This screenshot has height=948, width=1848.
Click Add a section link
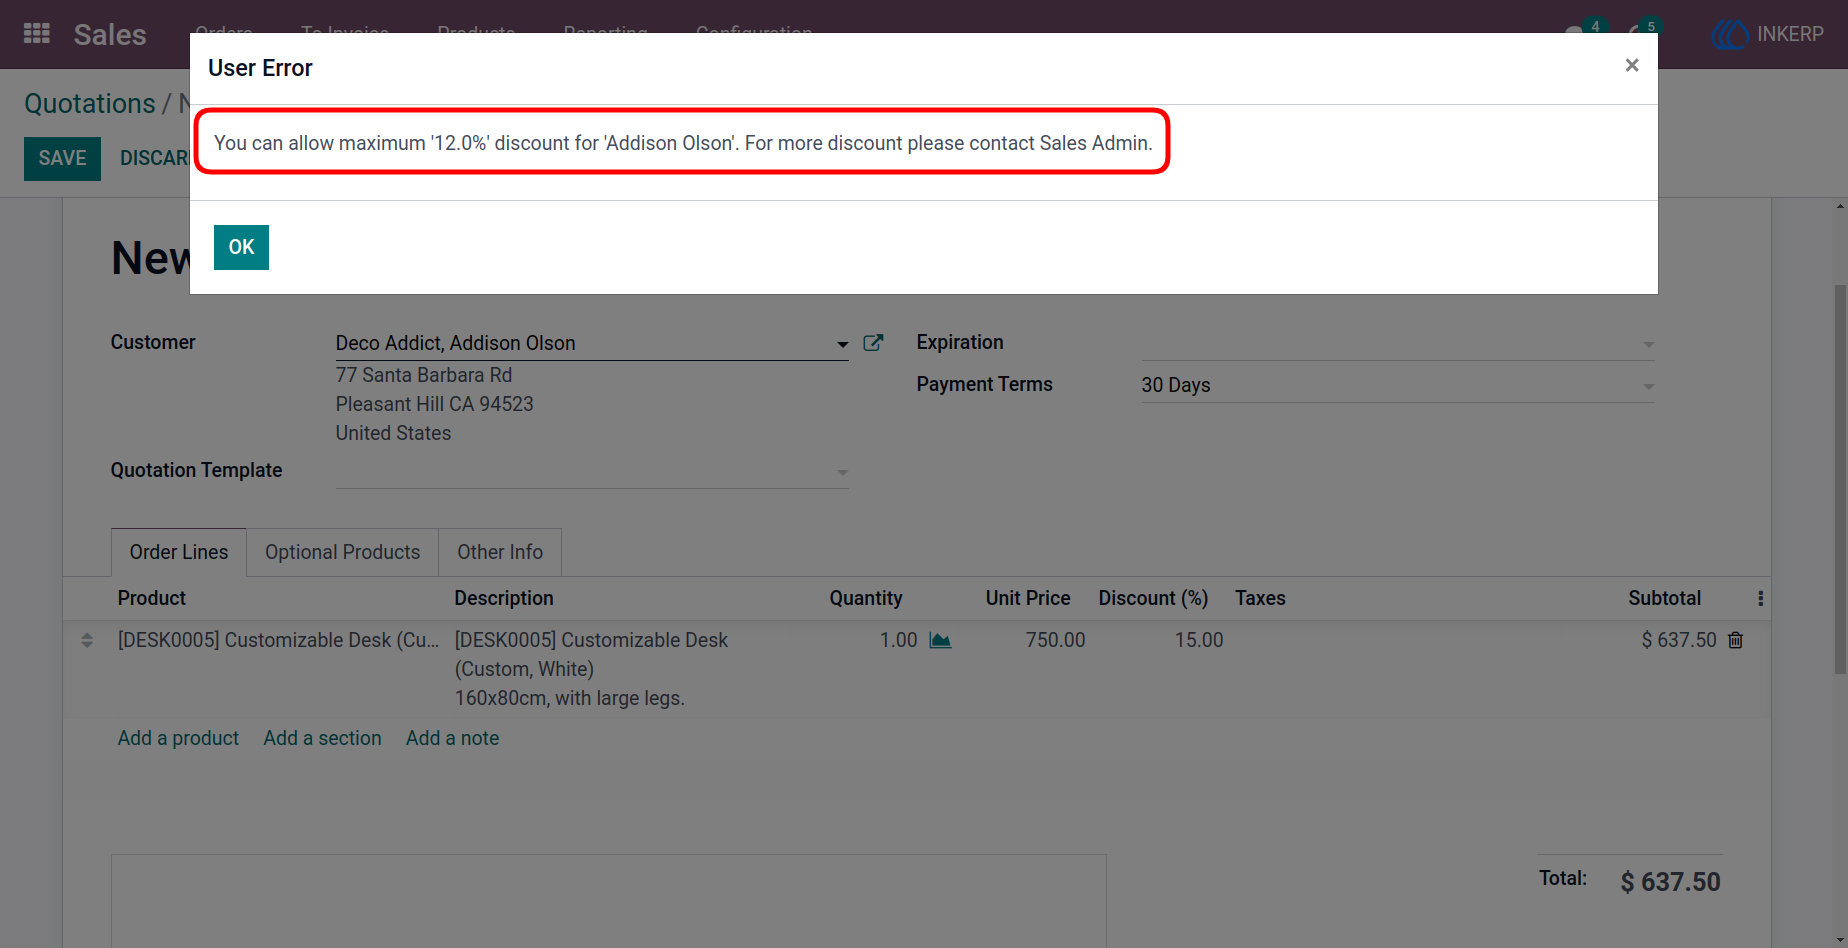click(x=322, y=738)
